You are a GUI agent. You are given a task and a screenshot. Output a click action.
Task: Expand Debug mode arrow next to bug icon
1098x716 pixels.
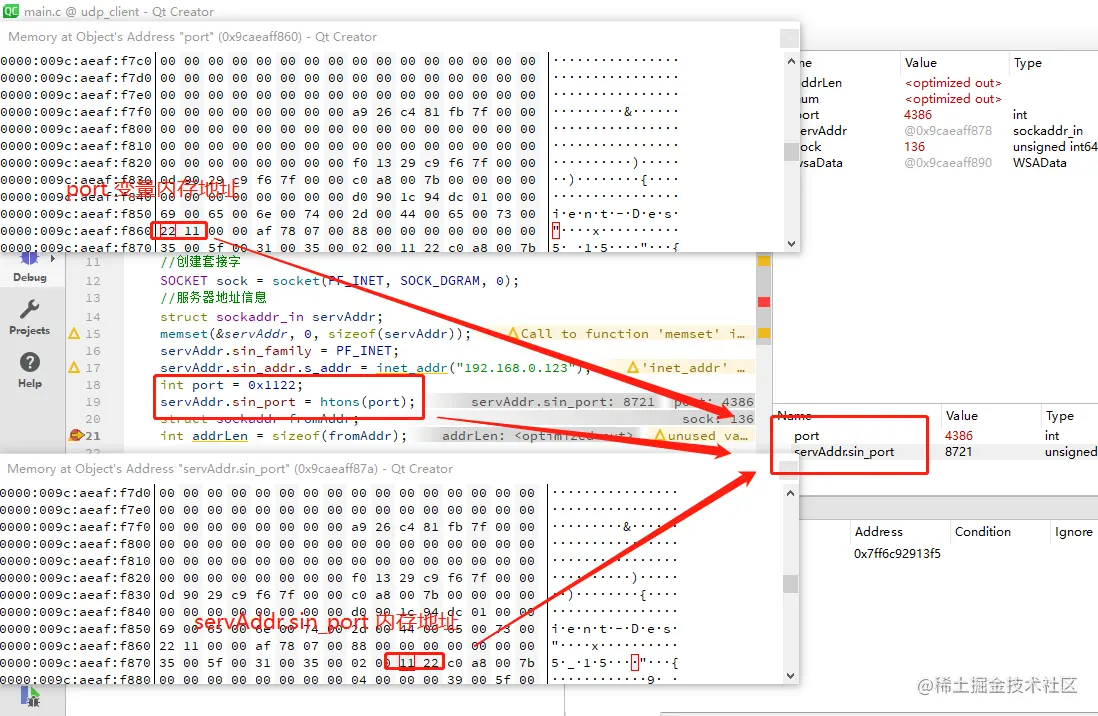53,259
